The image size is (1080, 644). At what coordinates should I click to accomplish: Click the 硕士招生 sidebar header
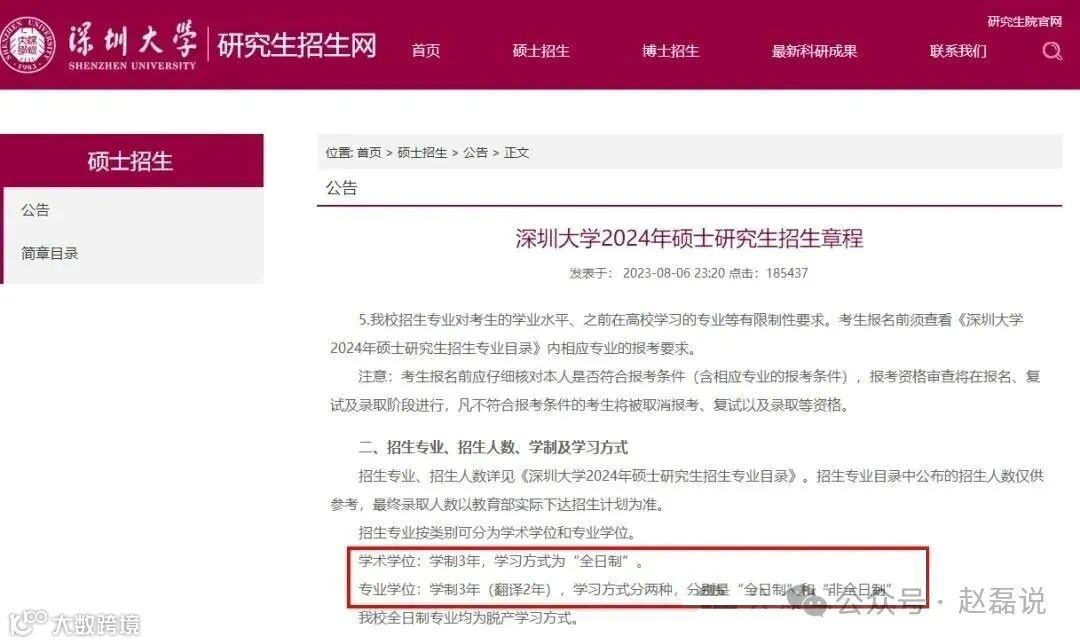point(132,160)
